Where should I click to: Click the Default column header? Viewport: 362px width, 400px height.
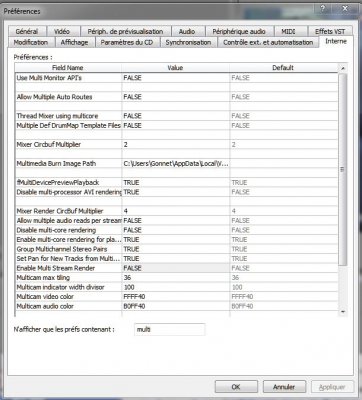tap(283, 68)
